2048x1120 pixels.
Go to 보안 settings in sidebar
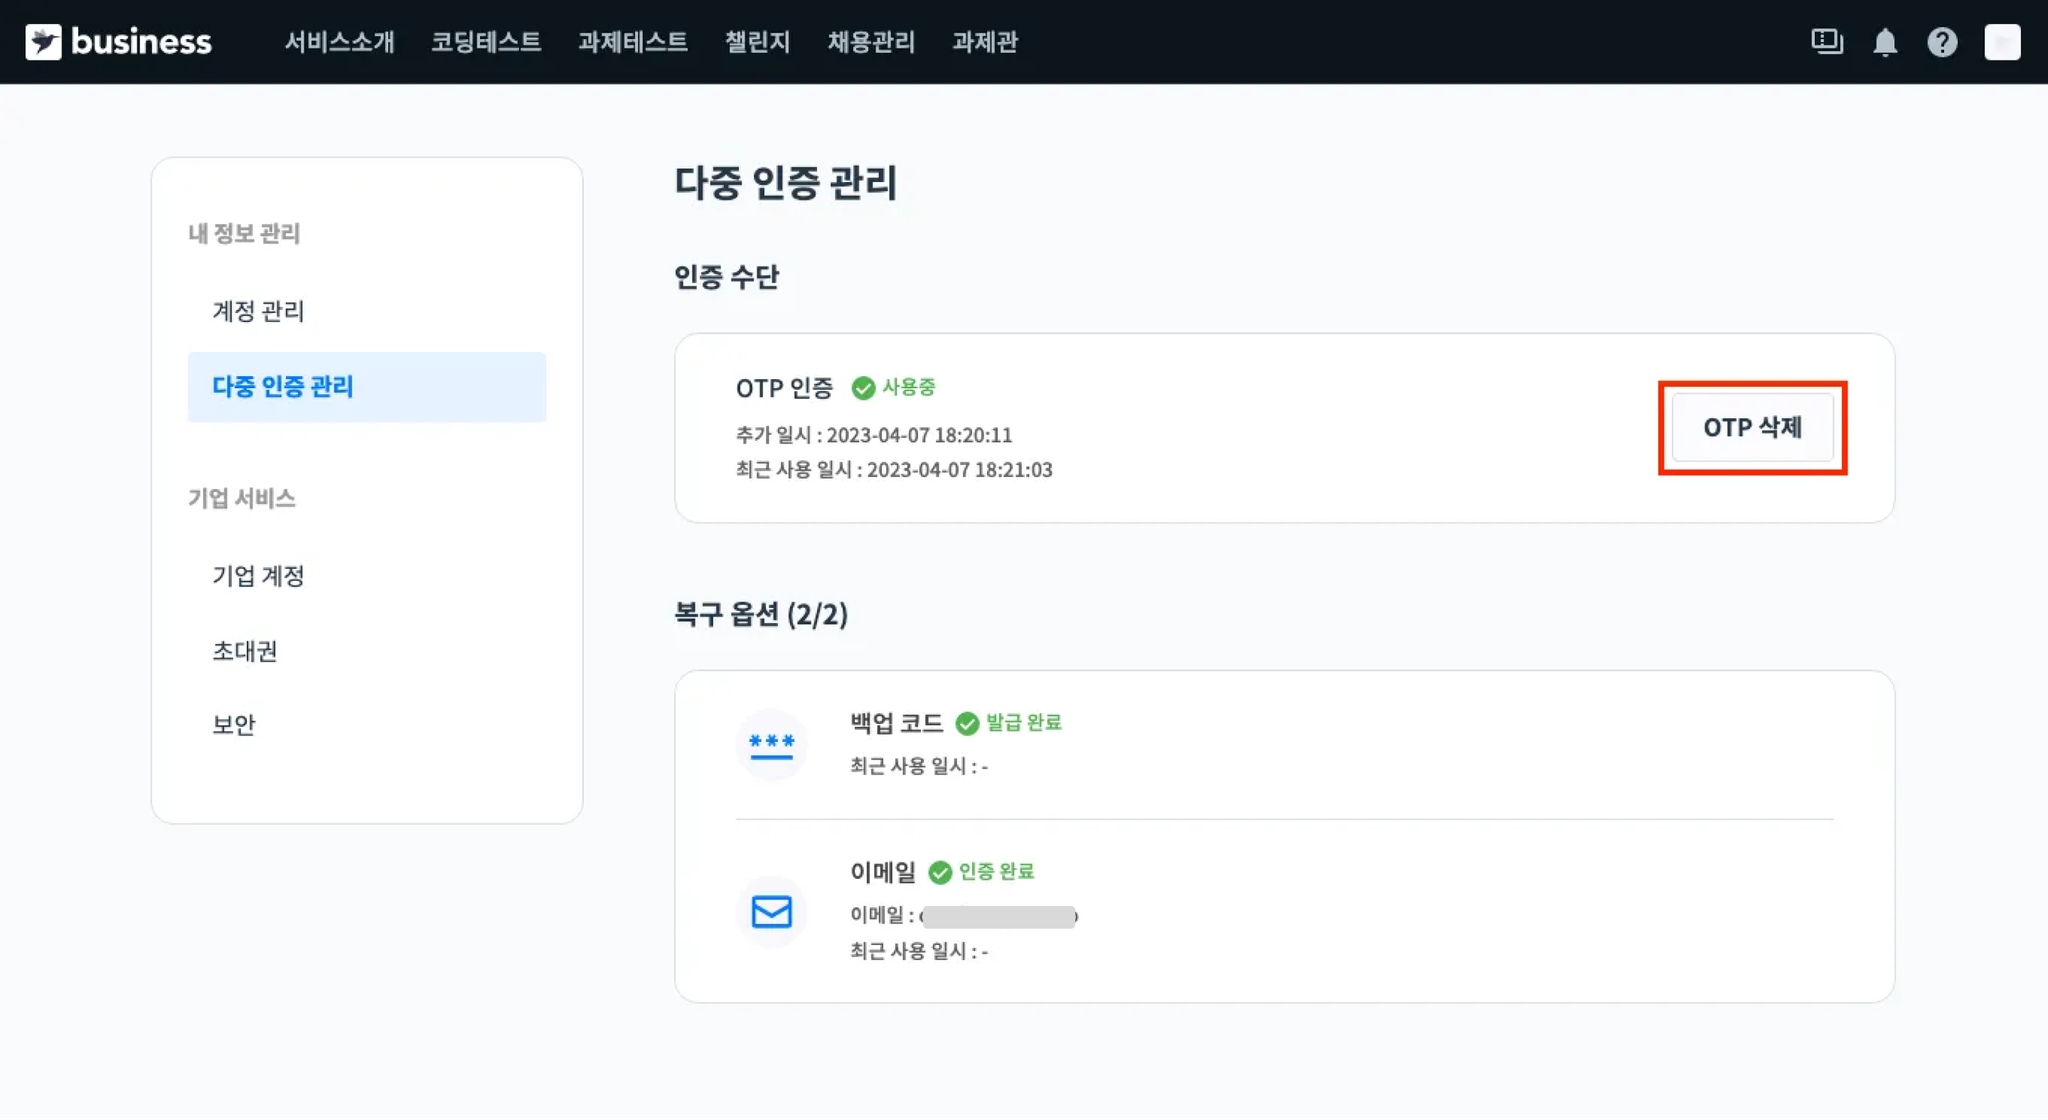pos(234,725)
